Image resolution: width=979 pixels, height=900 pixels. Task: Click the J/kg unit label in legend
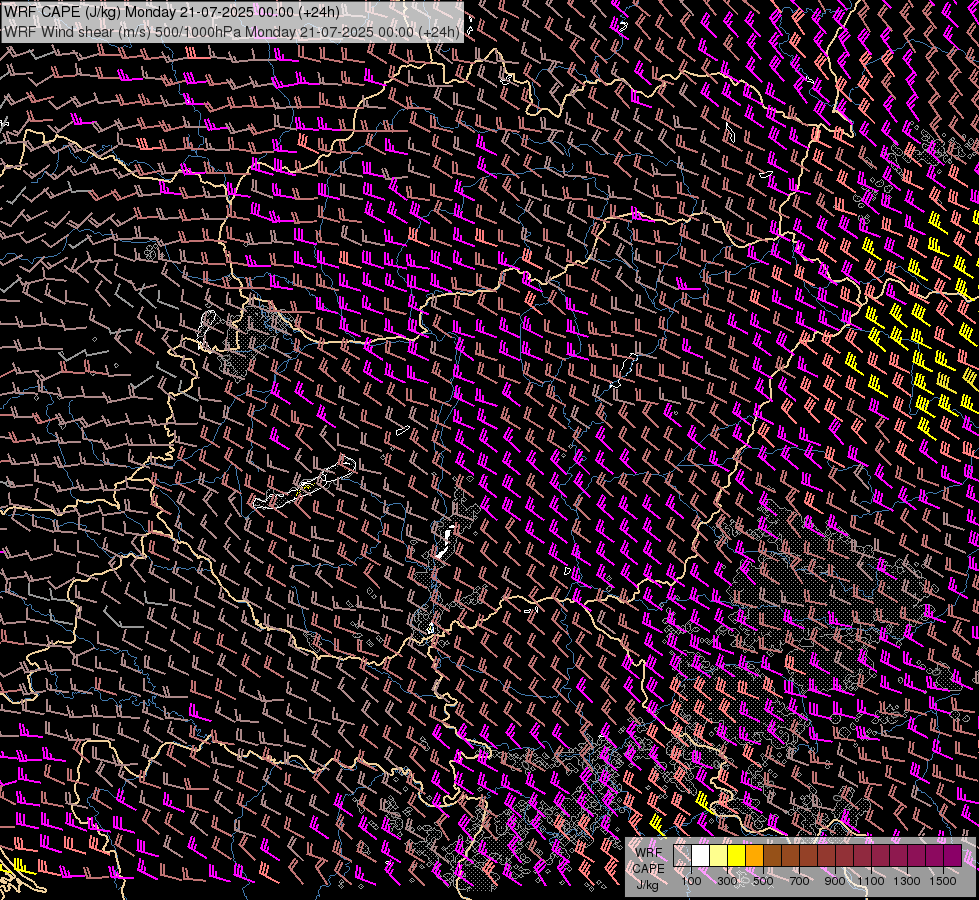click(x=647, y=885)
